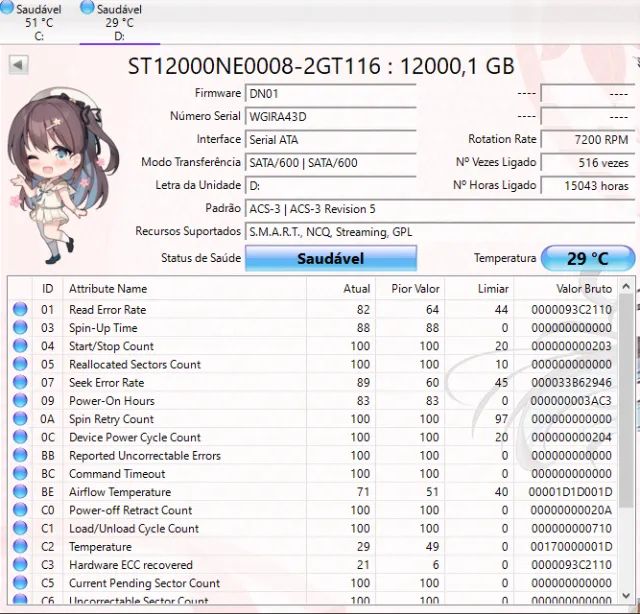
Task: Click the Atual column header
Action: (341, 289)
